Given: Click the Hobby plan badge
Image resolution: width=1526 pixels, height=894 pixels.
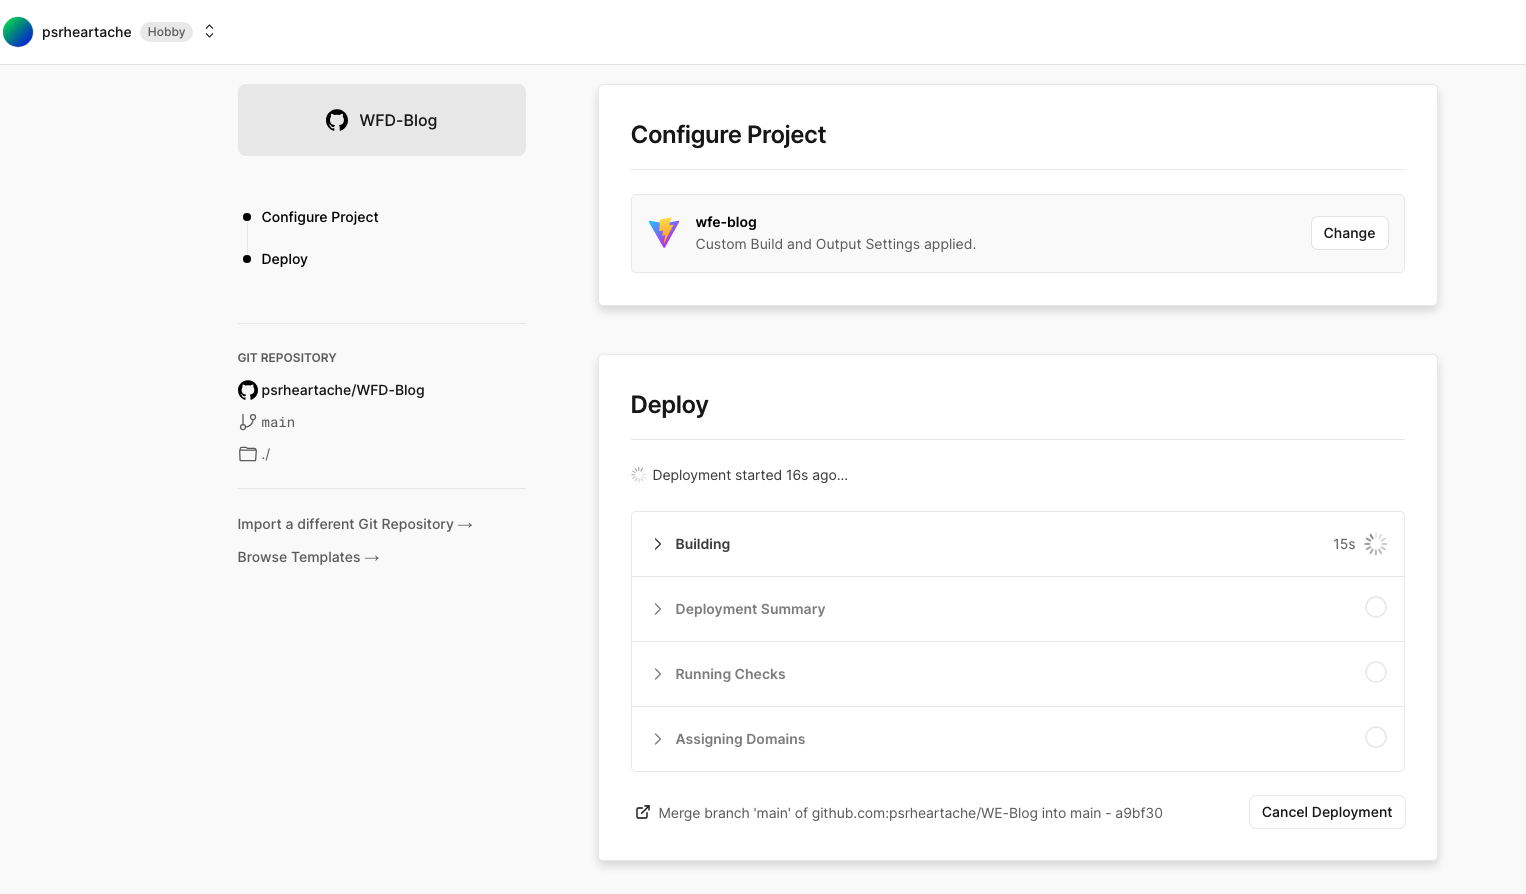Looking at the screenshot, I should click(166, 32).
